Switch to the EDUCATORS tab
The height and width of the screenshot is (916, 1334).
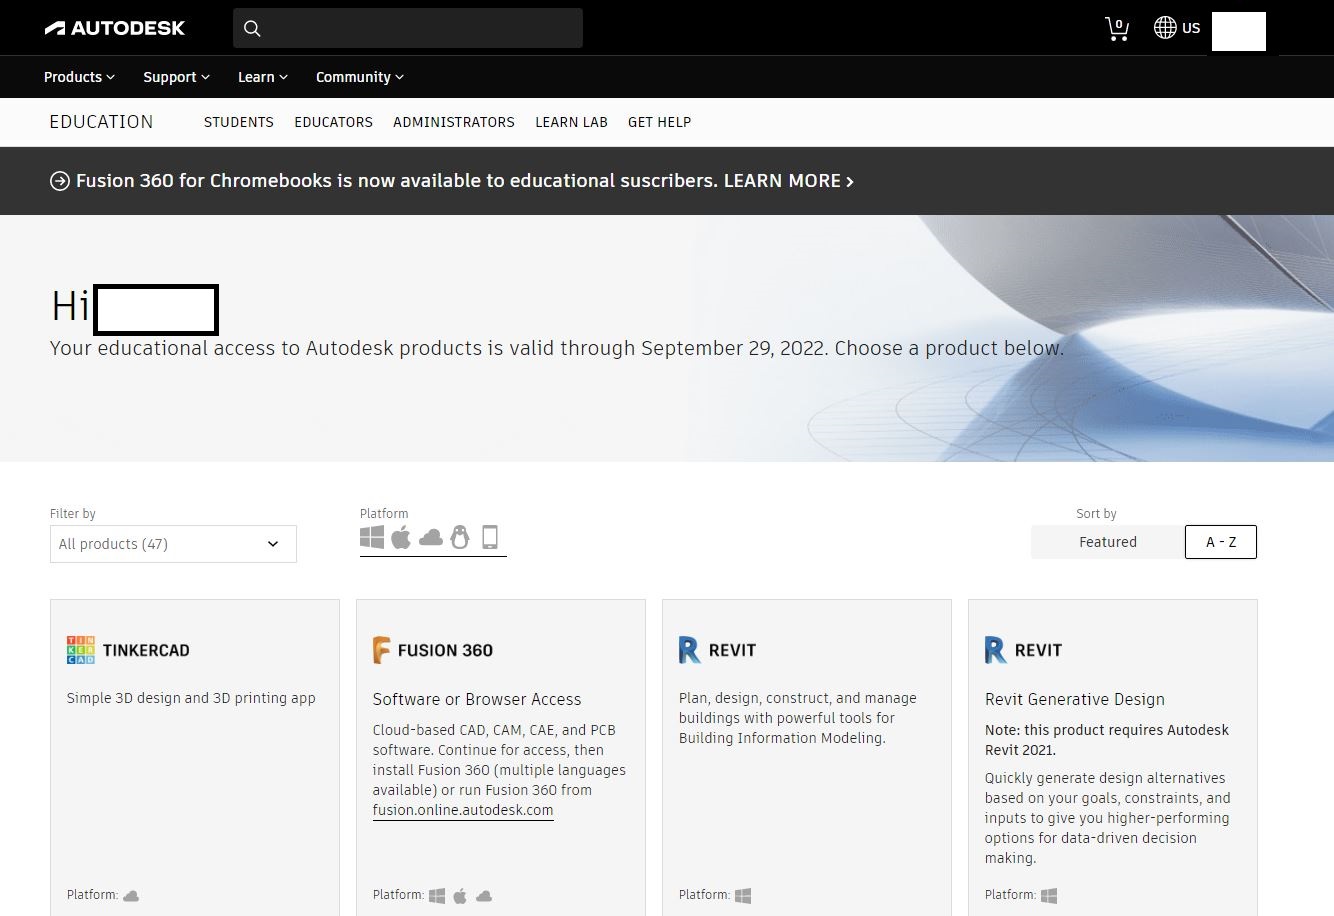[333, 122]
